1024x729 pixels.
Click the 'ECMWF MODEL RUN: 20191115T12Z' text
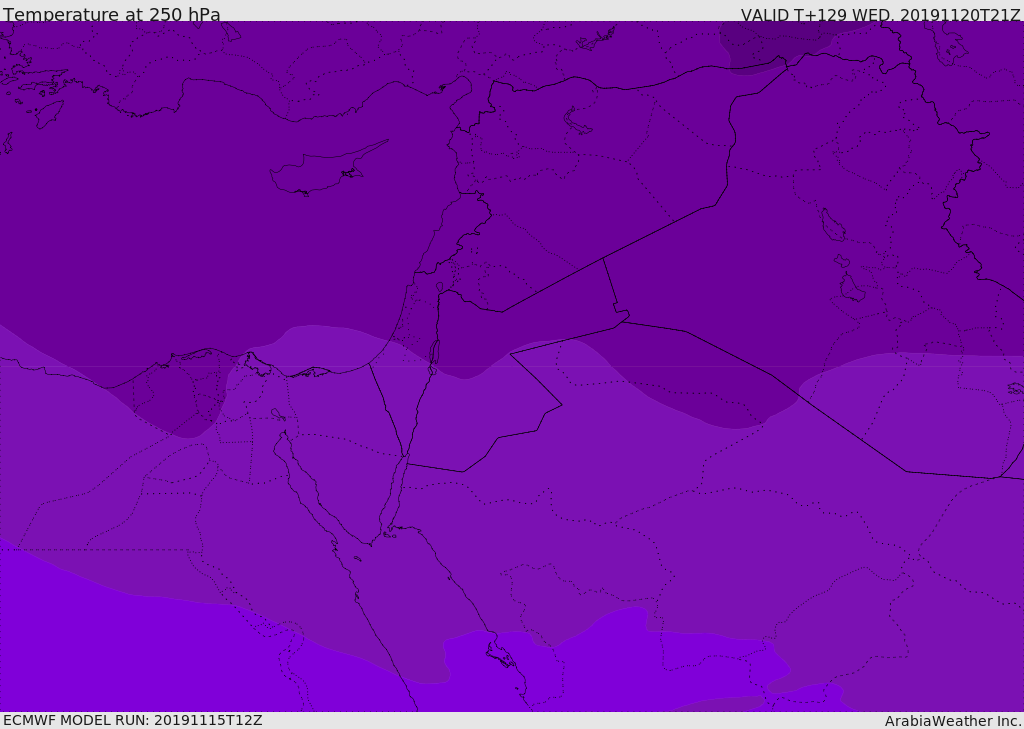pos(133,720)
